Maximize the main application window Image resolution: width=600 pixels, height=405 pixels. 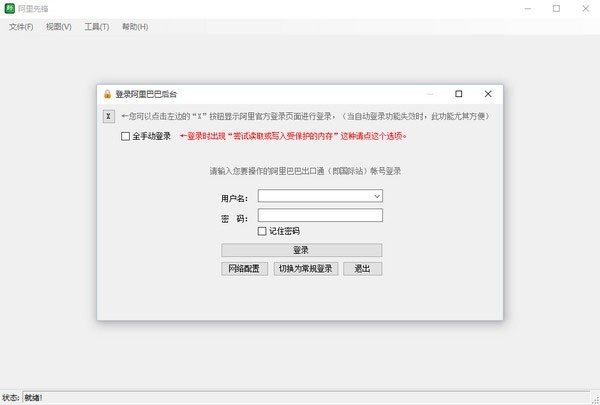556,8
